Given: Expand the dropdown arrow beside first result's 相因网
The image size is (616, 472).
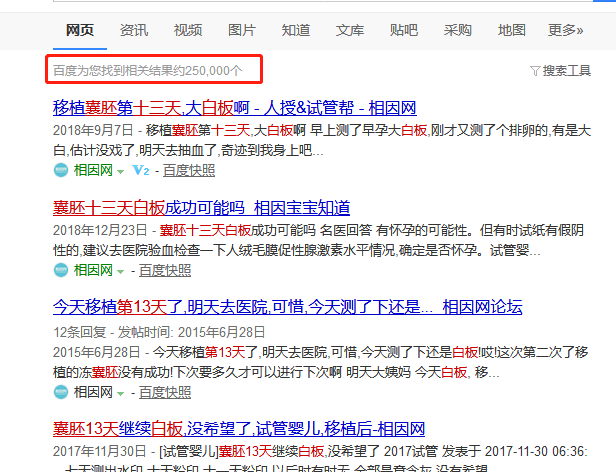Looking at the screenshot, I should pyautogui.click(x=121, y=171).
